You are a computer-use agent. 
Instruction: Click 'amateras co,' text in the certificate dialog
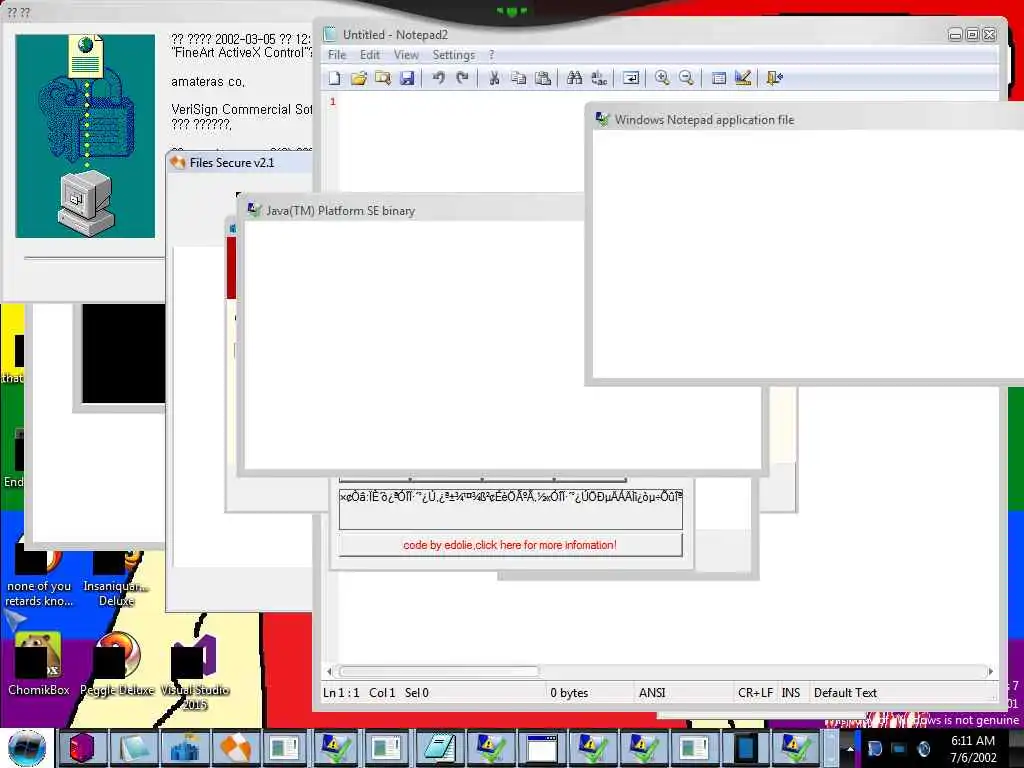click(x=208, y=82)
